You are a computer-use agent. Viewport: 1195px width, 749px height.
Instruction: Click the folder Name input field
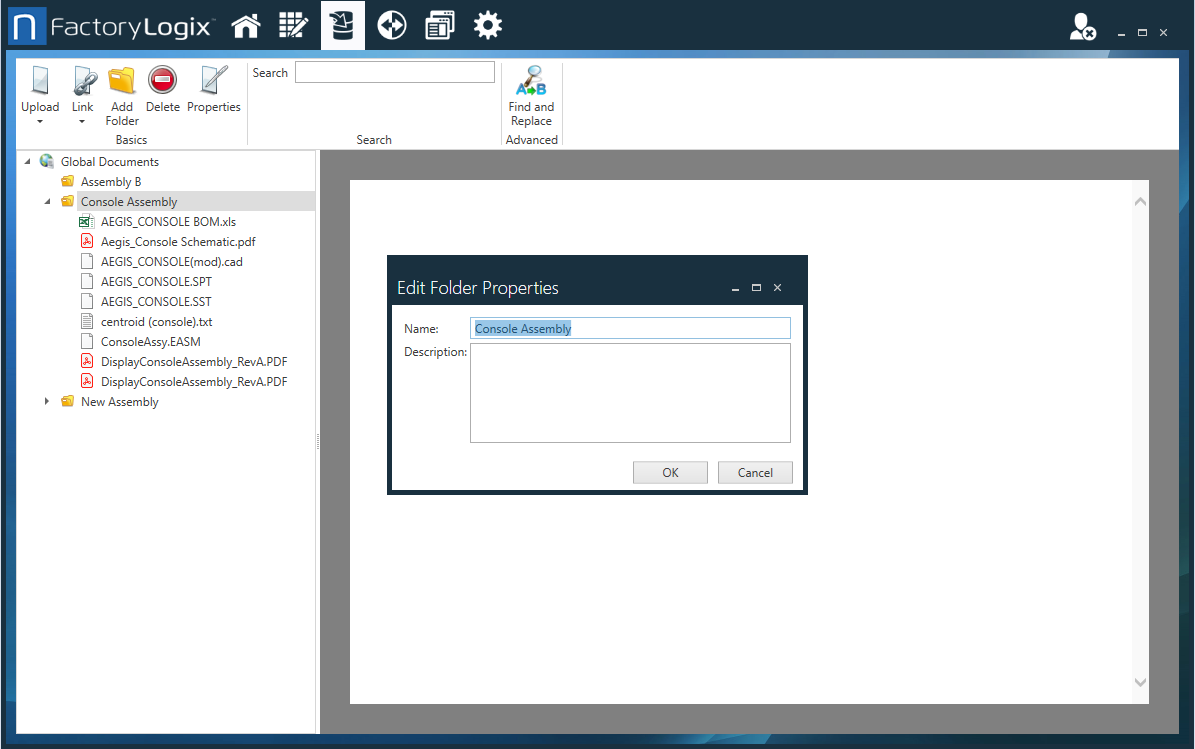630,328
